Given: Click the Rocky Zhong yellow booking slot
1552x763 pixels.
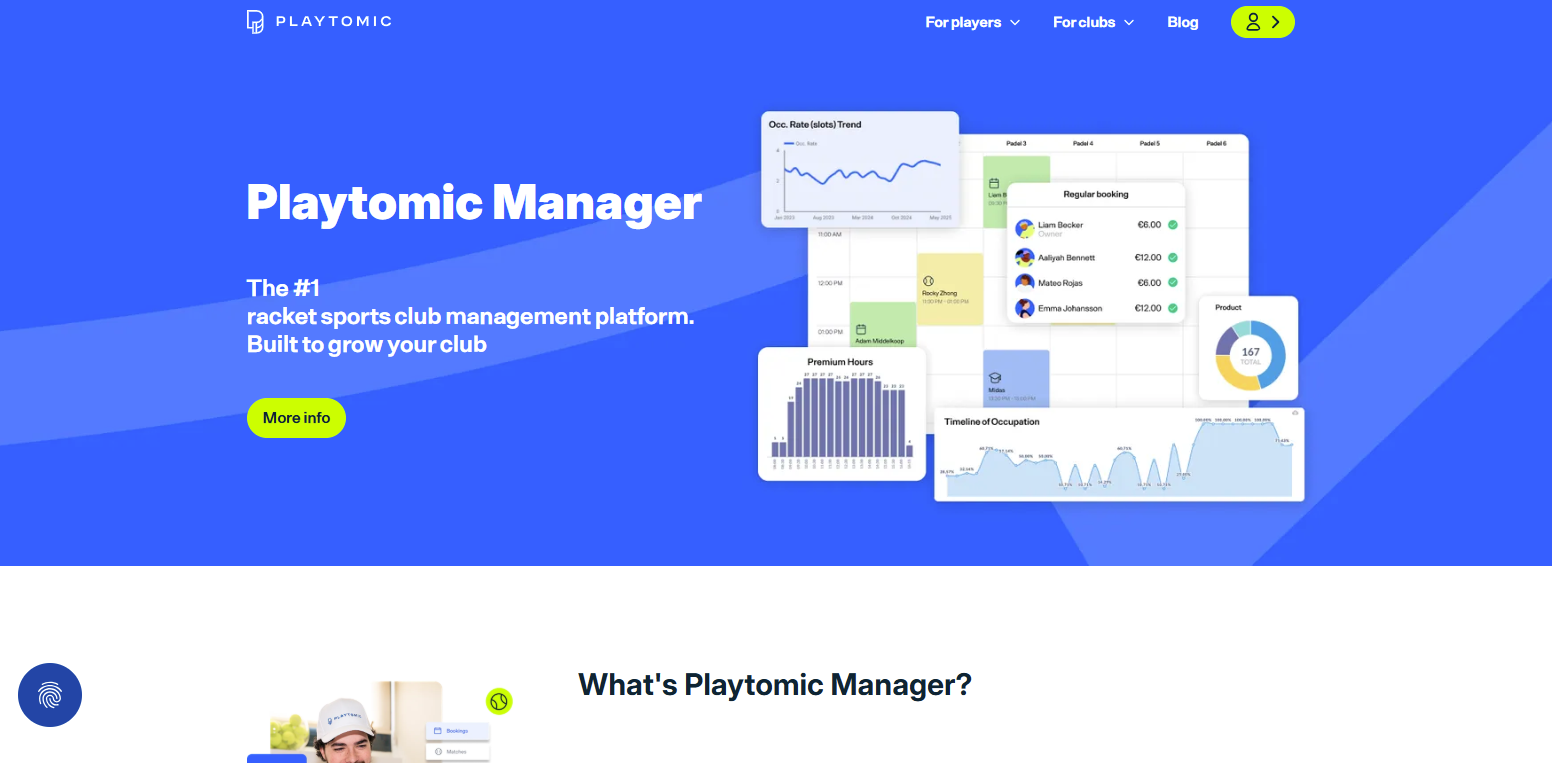Looking at the screenshot, I should point(950,289).
